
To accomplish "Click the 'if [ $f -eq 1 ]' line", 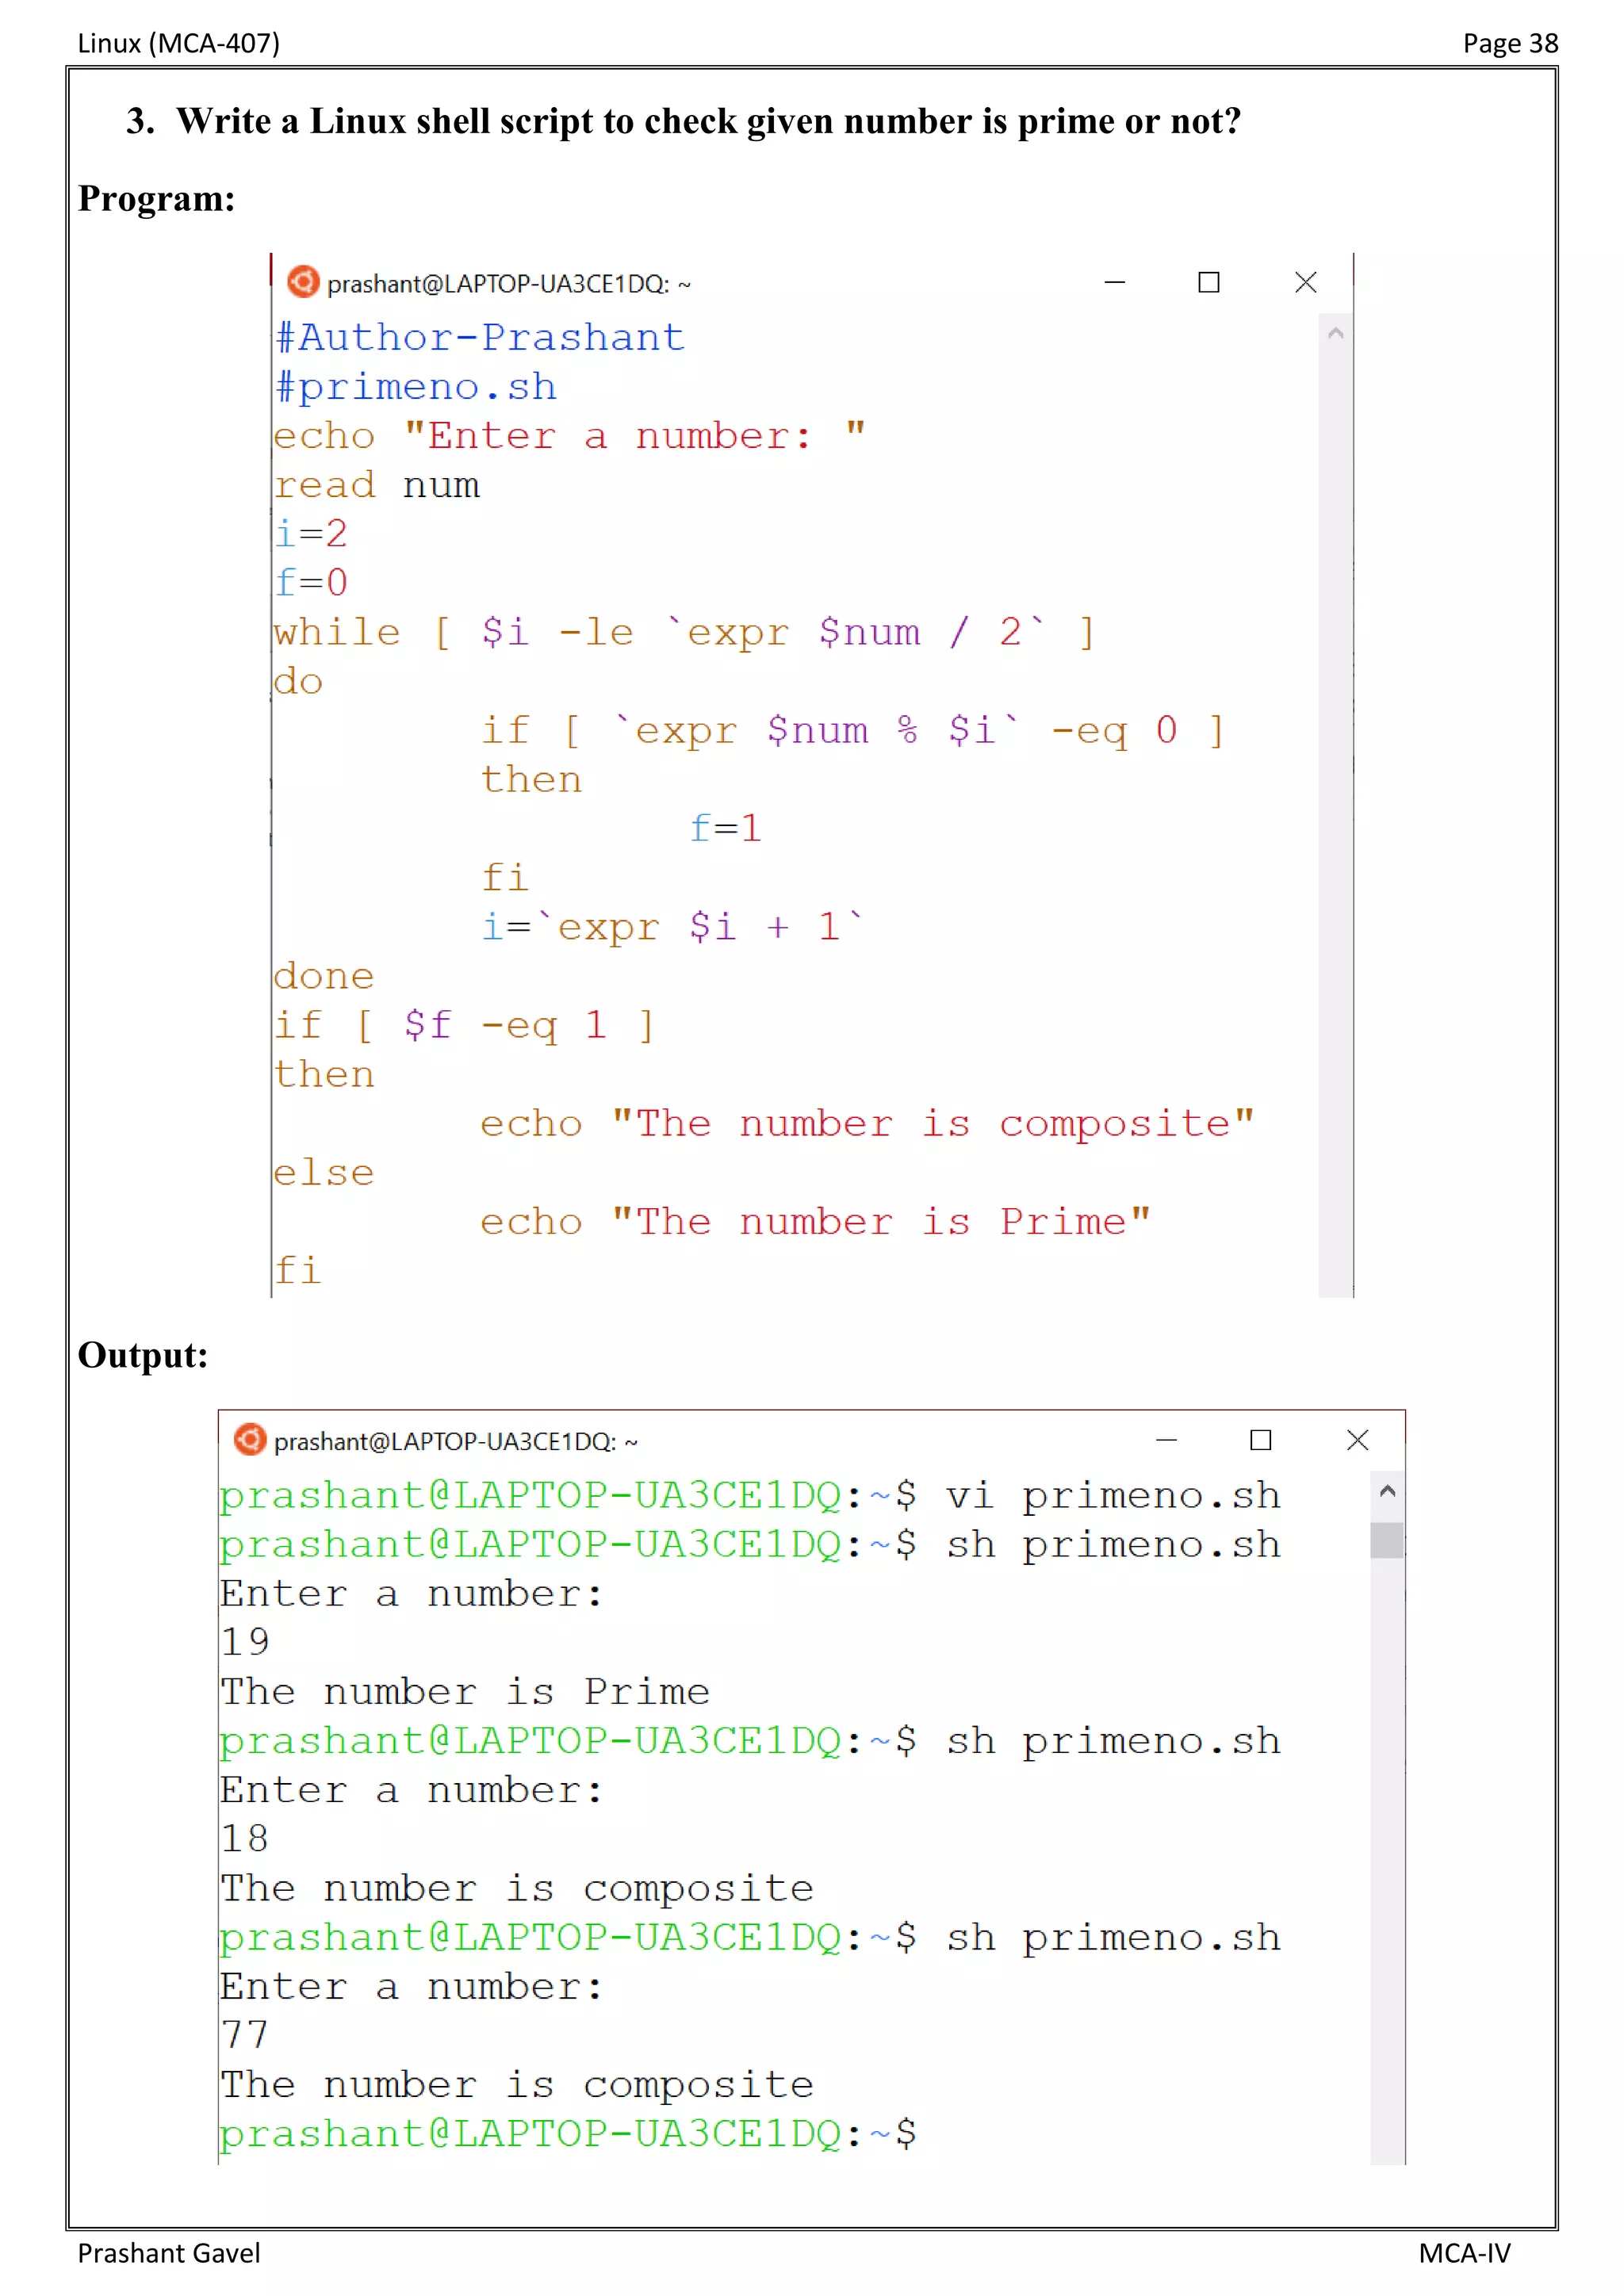I will pyautogui.click(x=464, y=1026).
